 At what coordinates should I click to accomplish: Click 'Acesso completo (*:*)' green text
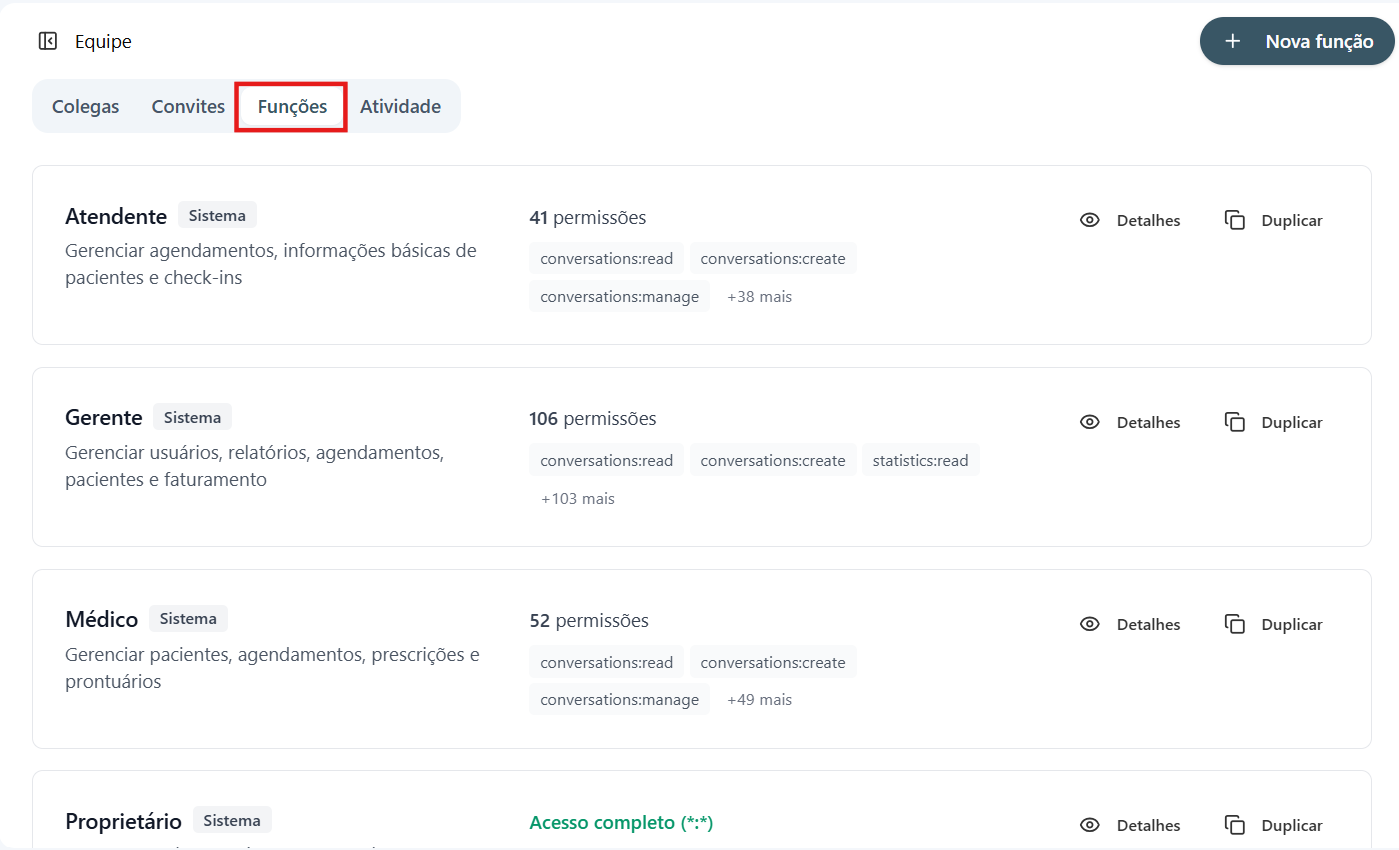pyautogui.click(x=621, y=822)
